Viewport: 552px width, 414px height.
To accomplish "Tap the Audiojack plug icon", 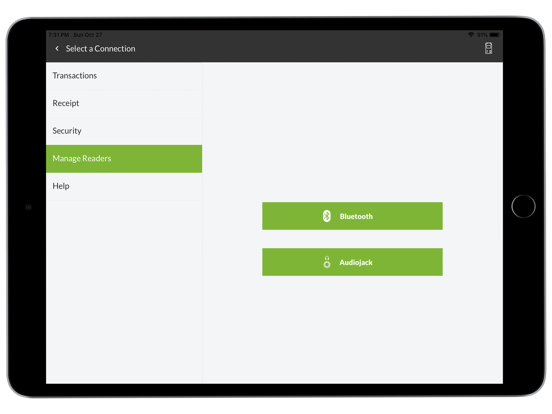I will click(327, 262).
